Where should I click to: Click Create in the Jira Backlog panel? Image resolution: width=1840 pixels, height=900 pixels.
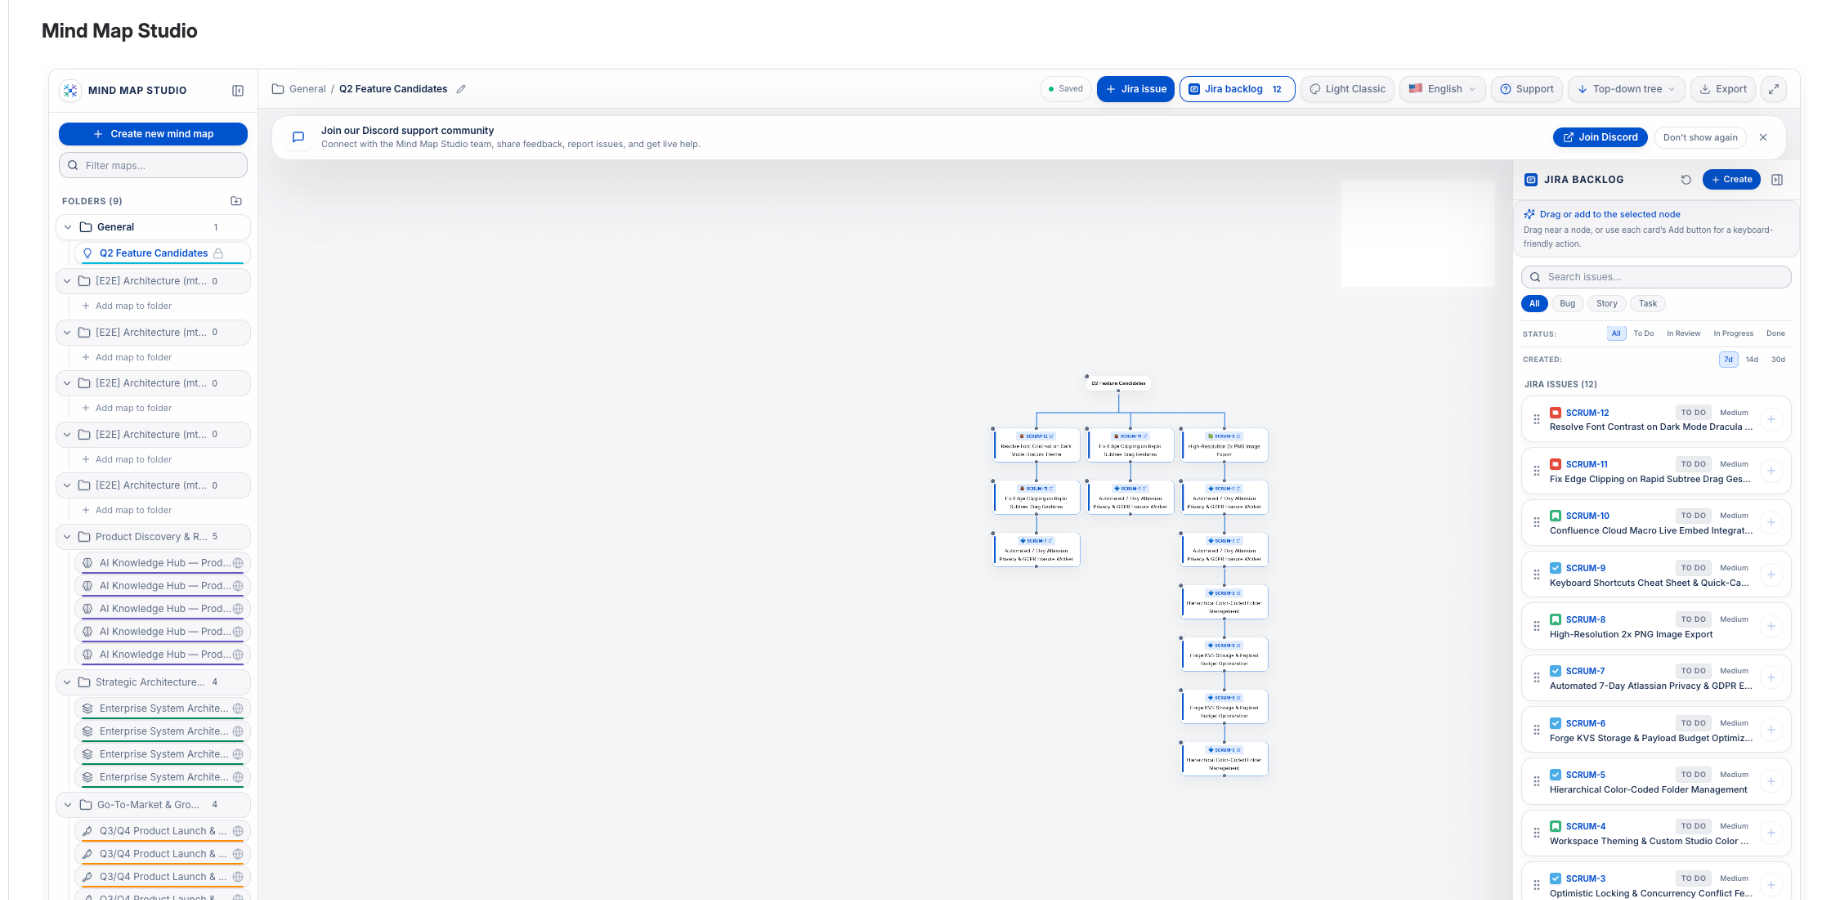(1731, 180)
